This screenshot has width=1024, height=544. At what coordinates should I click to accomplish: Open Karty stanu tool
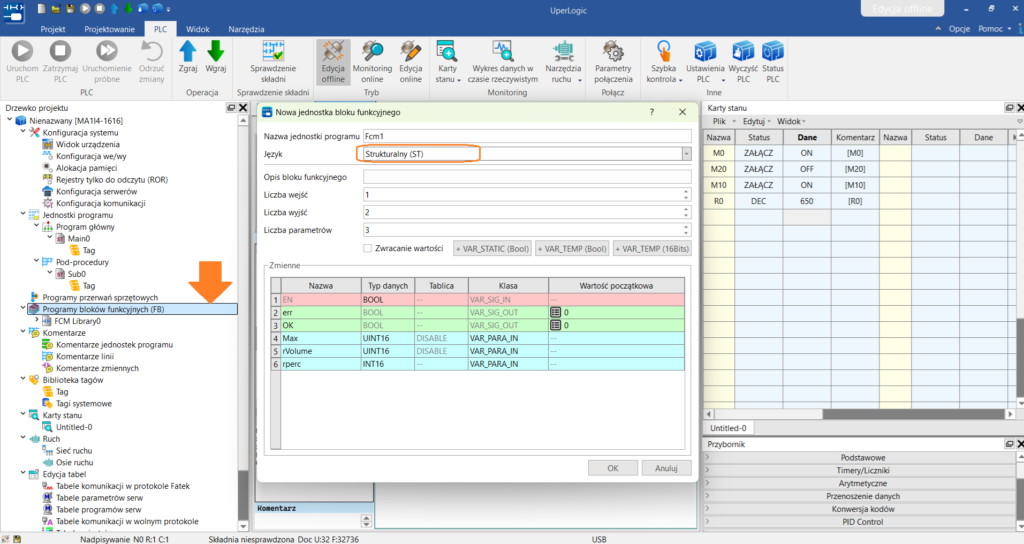click(447, 61)
